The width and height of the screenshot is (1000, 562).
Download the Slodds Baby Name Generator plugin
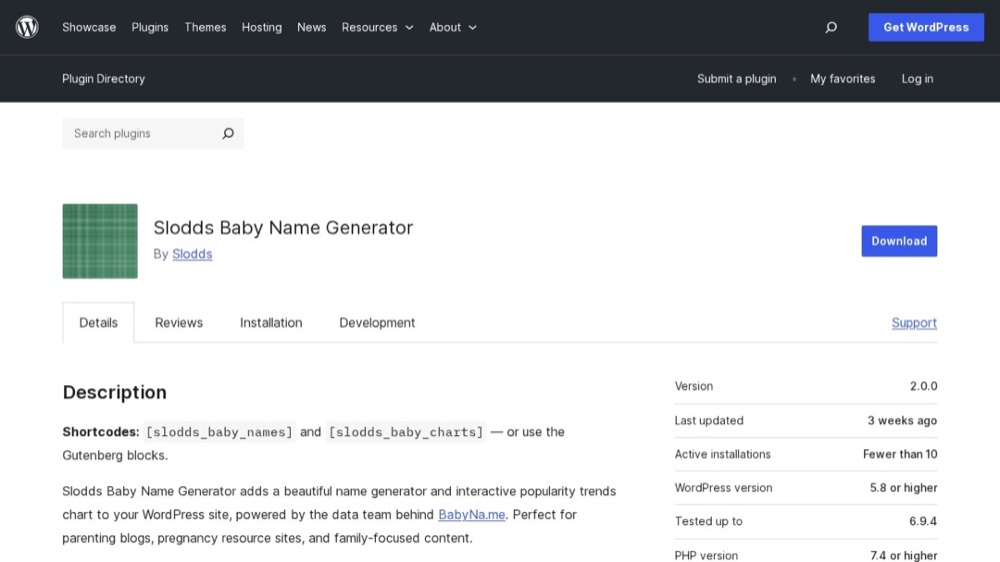click(899, 241)
